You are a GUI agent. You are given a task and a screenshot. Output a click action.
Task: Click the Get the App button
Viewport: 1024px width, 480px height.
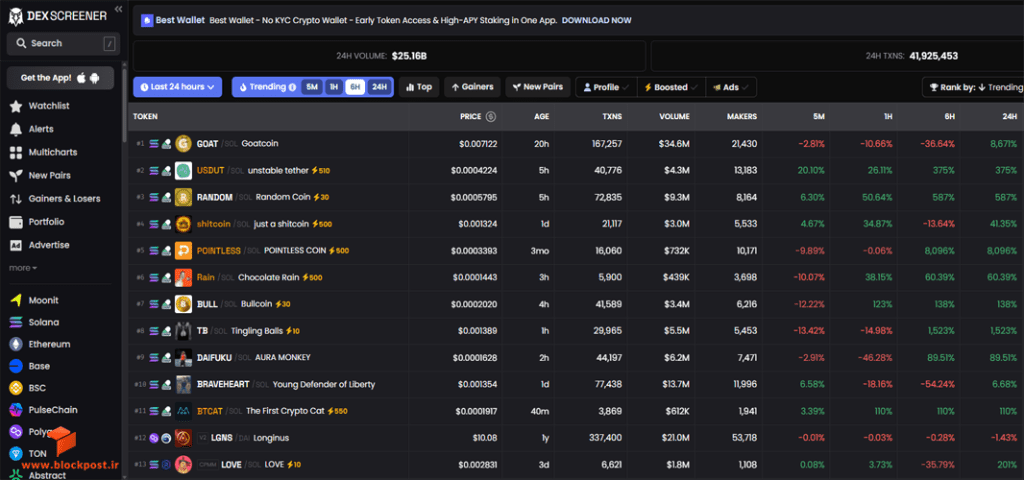pos(60,78)
